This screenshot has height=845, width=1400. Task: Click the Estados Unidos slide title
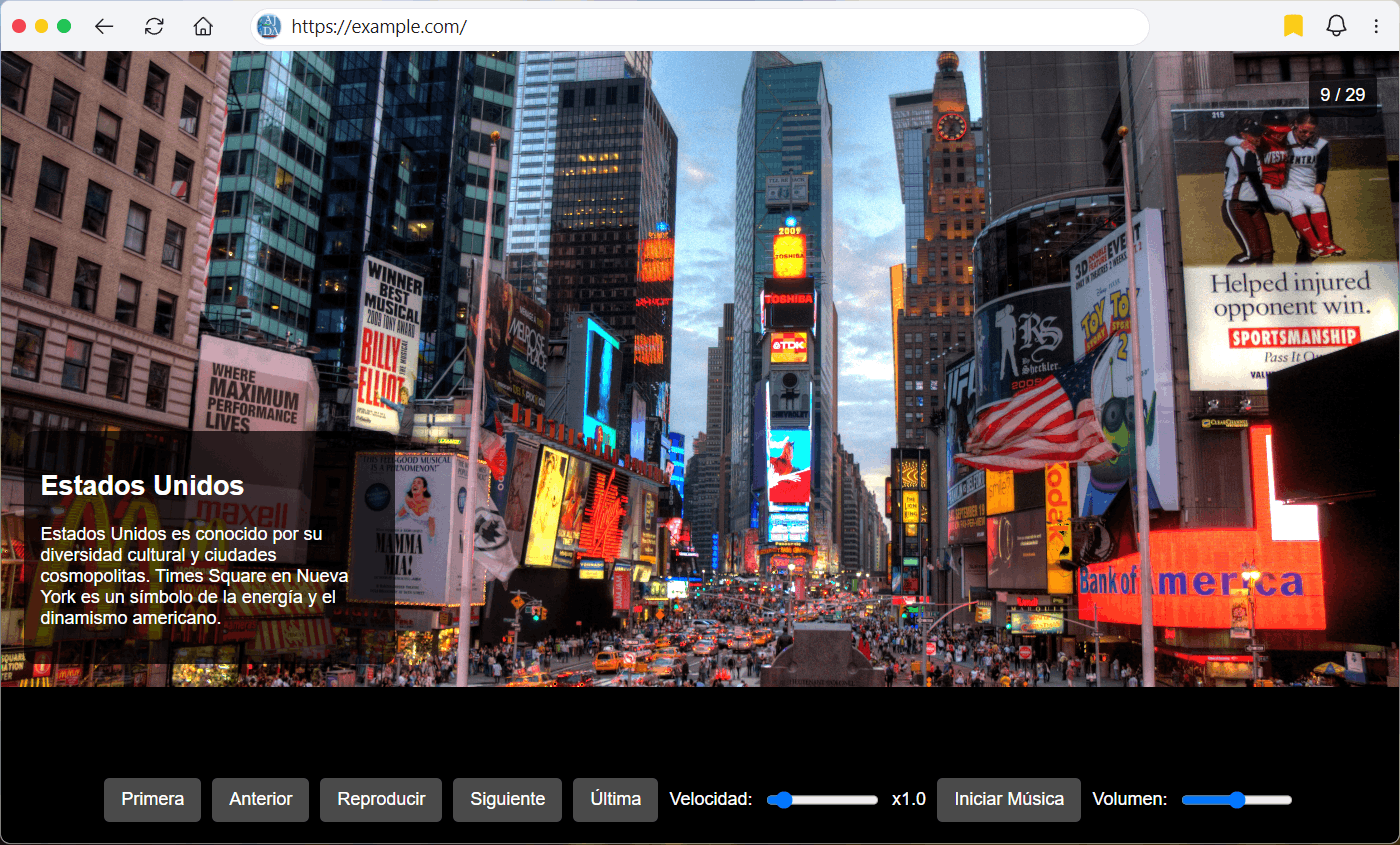click(142, 486)
